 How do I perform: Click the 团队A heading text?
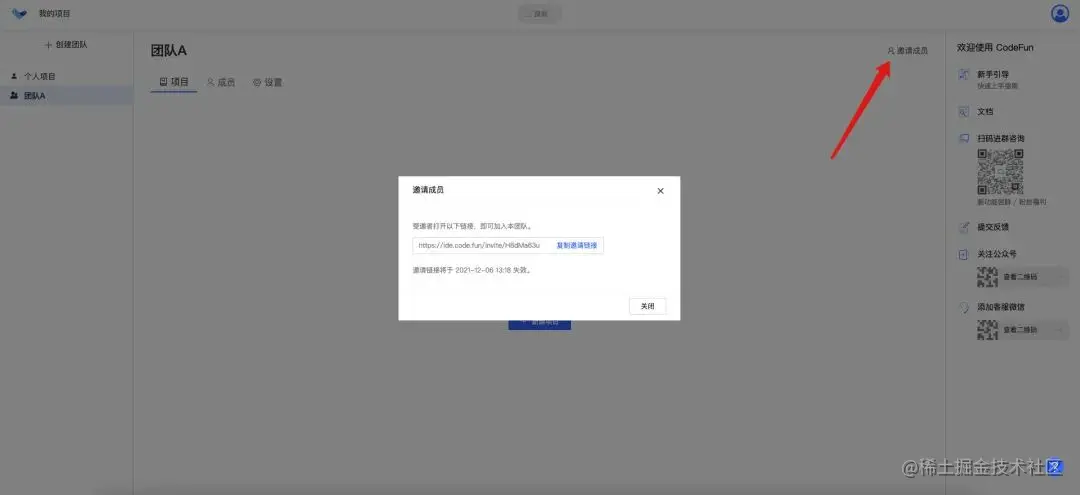[169, 50]
